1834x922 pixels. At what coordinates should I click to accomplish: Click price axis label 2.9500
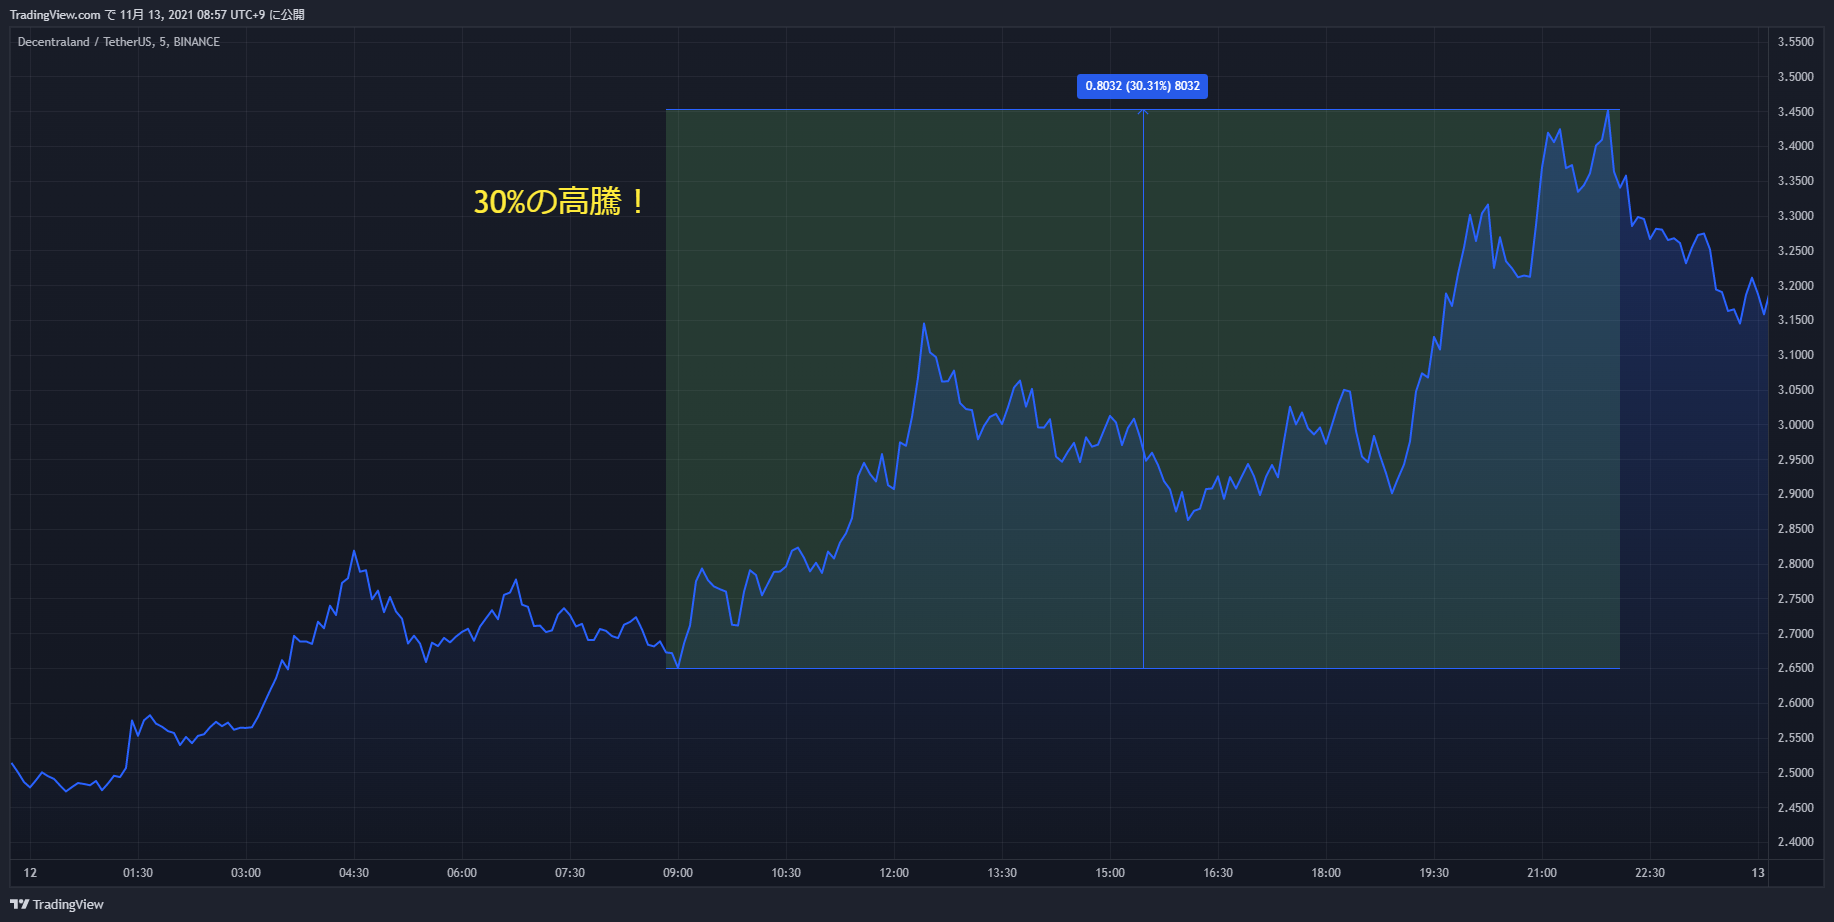point(1795,460)
